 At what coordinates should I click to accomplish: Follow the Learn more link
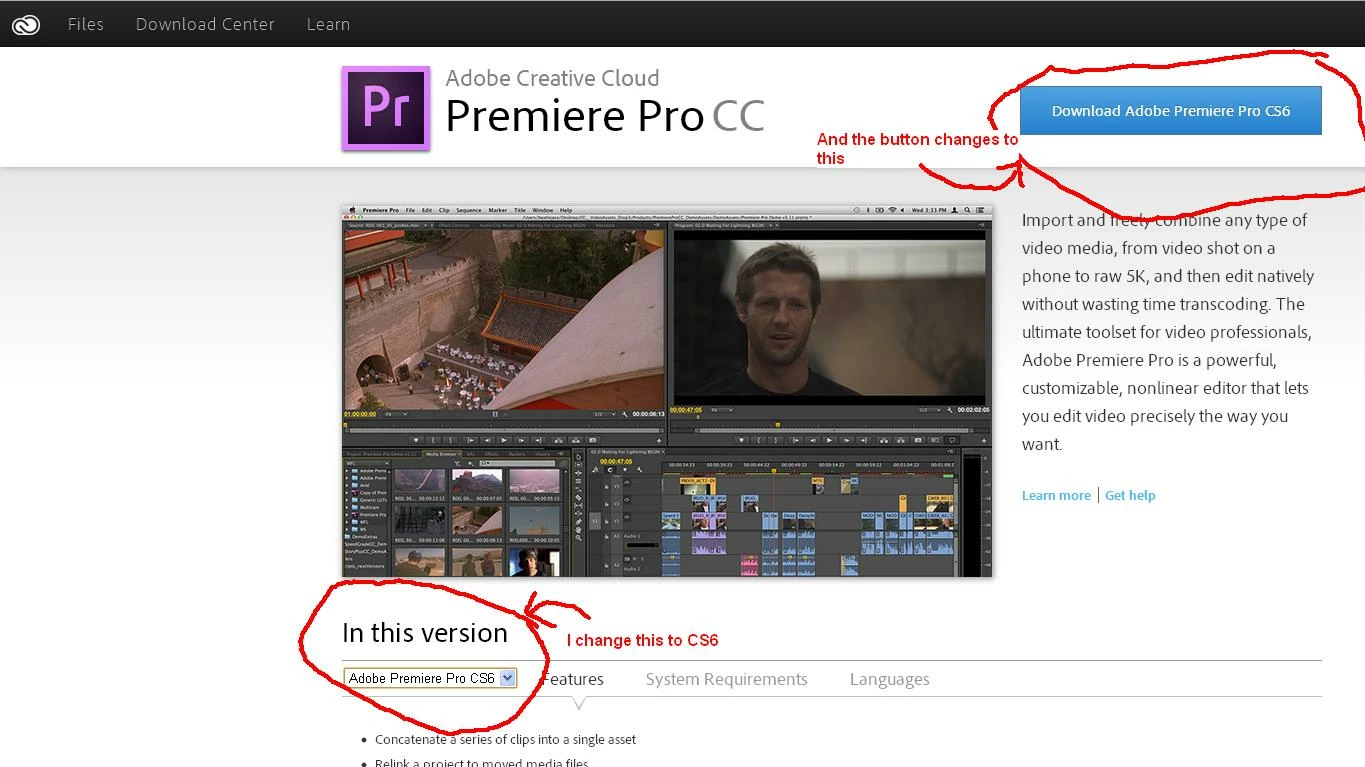[x=1056, y=495]
